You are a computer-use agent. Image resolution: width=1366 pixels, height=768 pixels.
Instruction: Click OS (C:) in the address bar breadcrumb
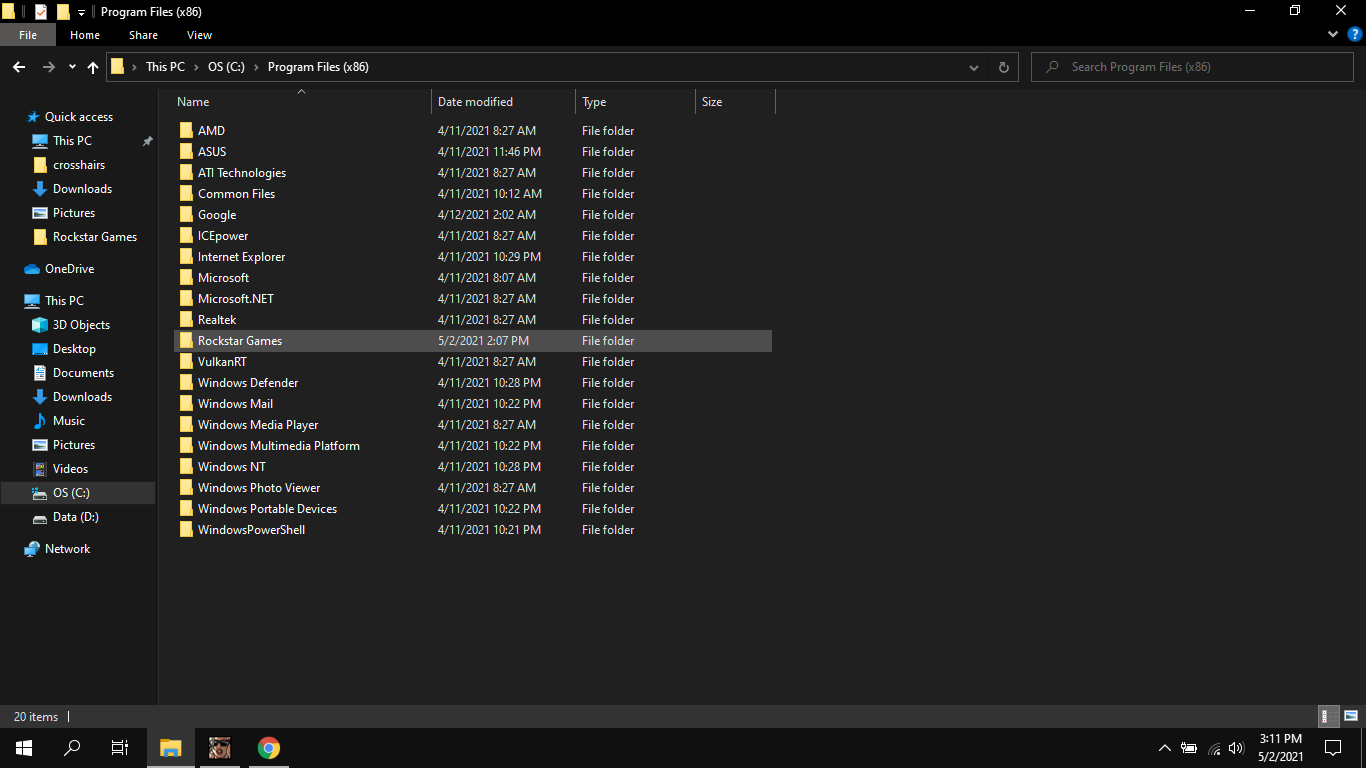226,67
